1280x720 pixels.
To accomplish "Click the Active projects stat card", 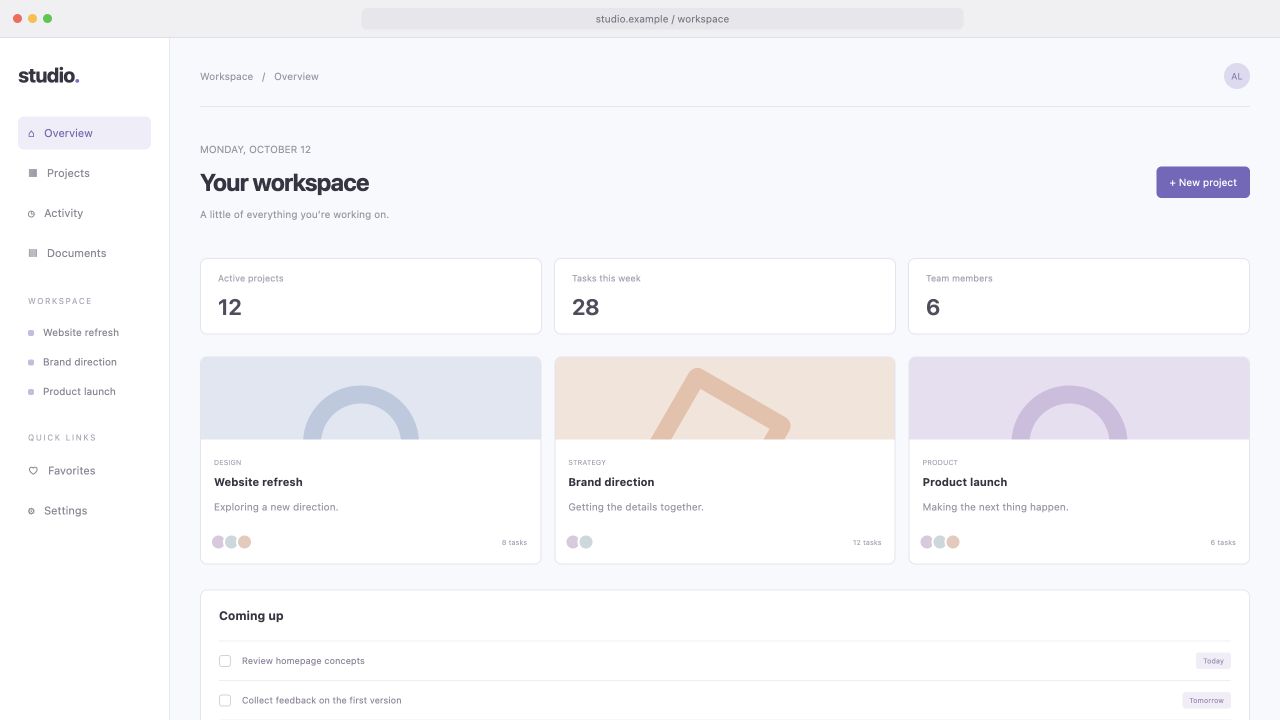I will 370,296.
